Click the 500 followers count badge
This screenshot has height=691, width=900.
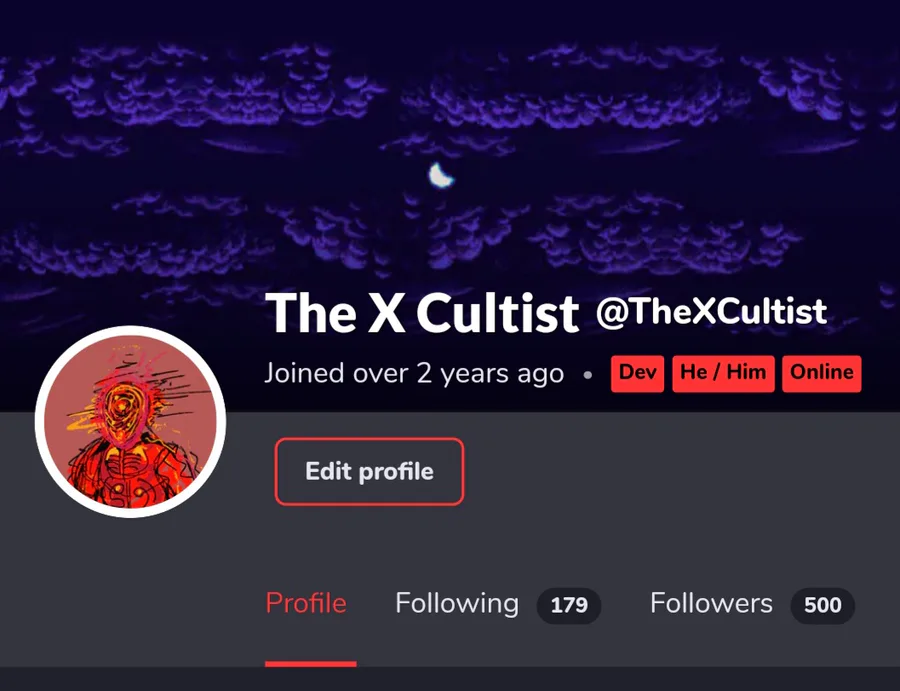pos(823,605)
